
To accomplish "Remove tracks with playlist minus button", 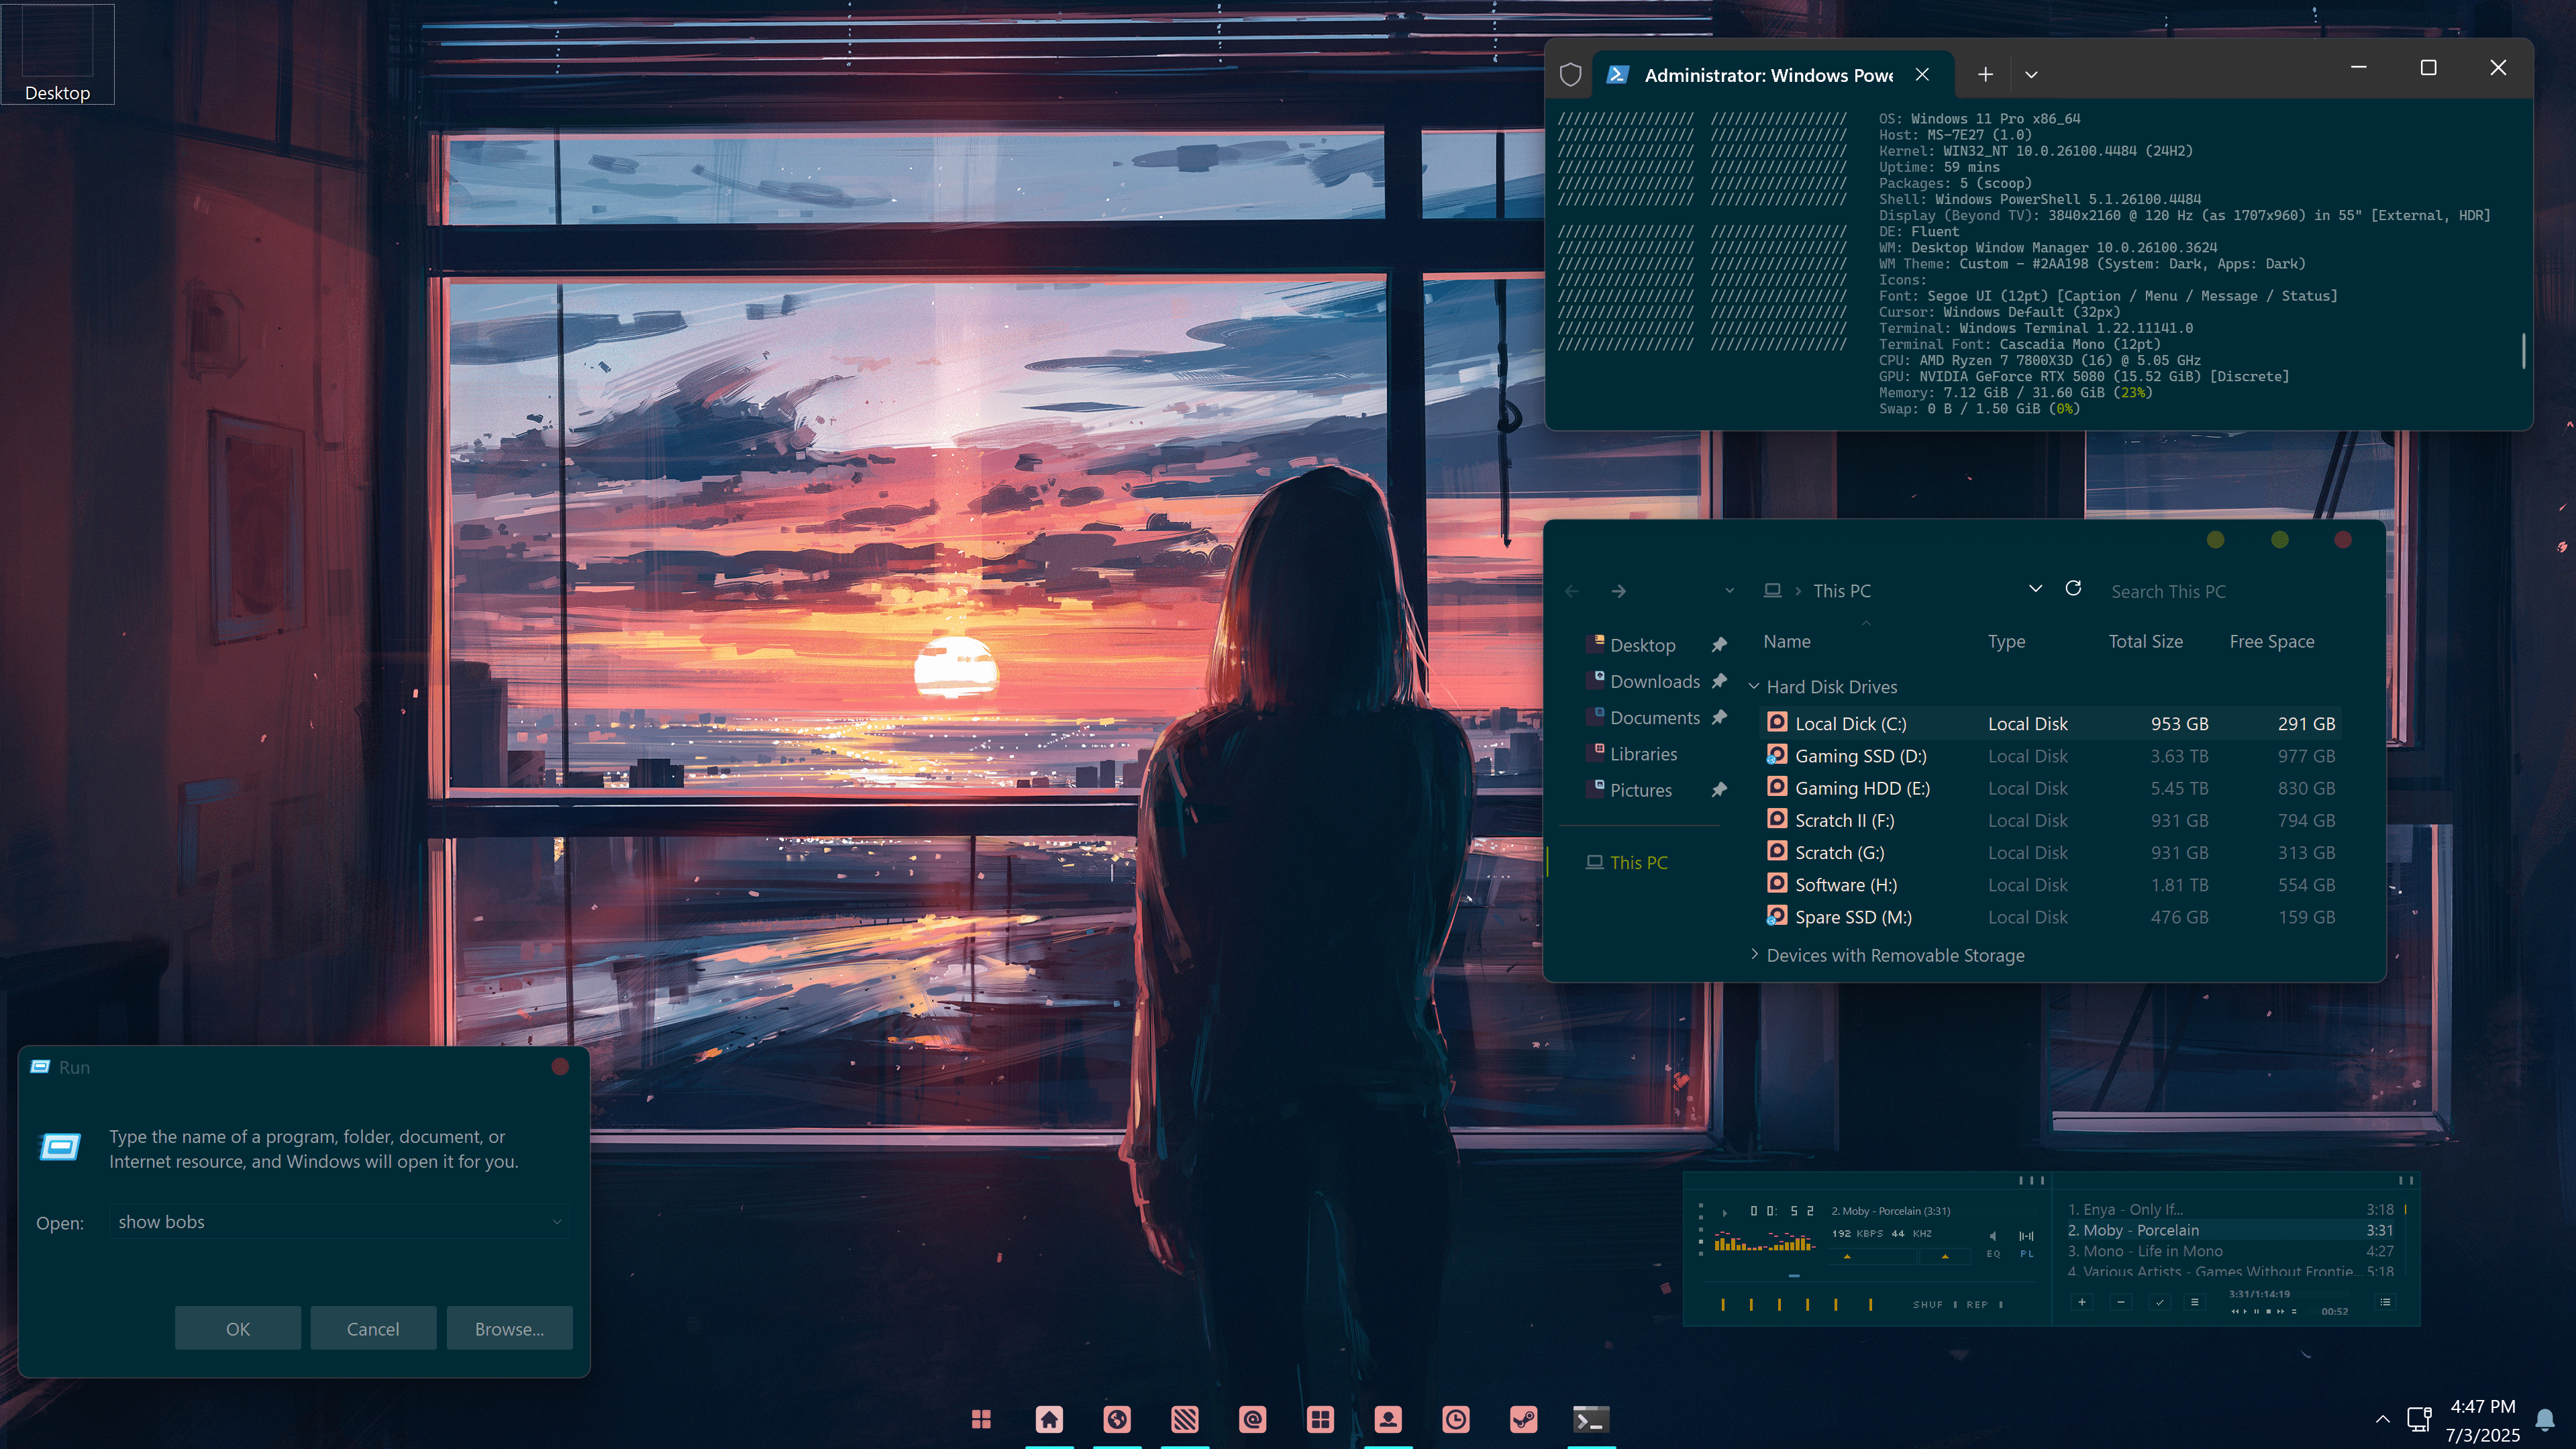I will (2121, 1302).
